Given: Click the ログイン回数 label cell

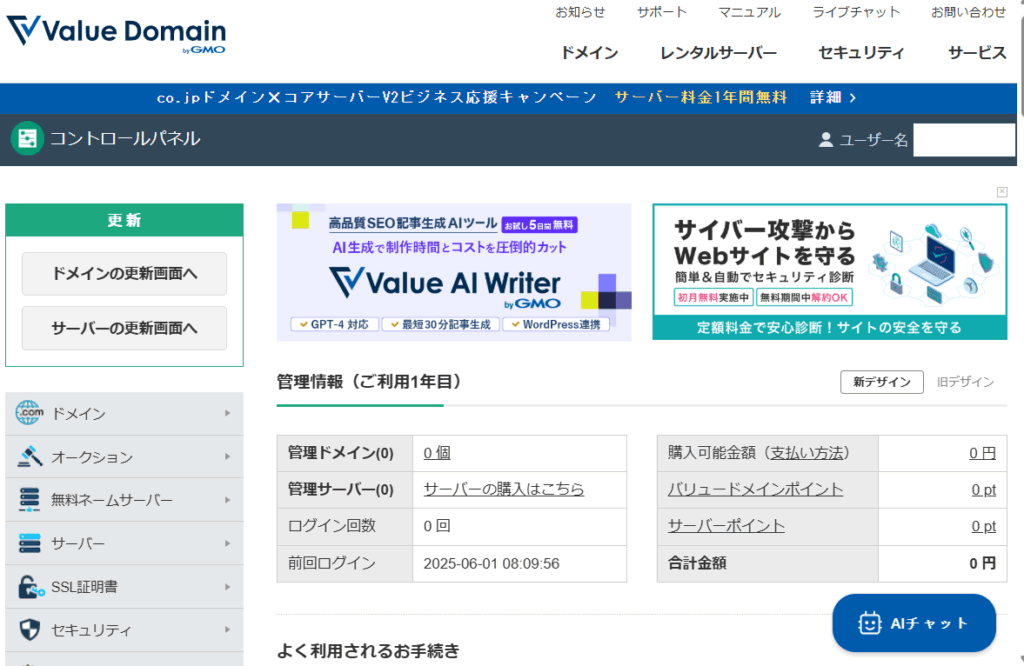Looking at the screenshot, I should [345, 526].
